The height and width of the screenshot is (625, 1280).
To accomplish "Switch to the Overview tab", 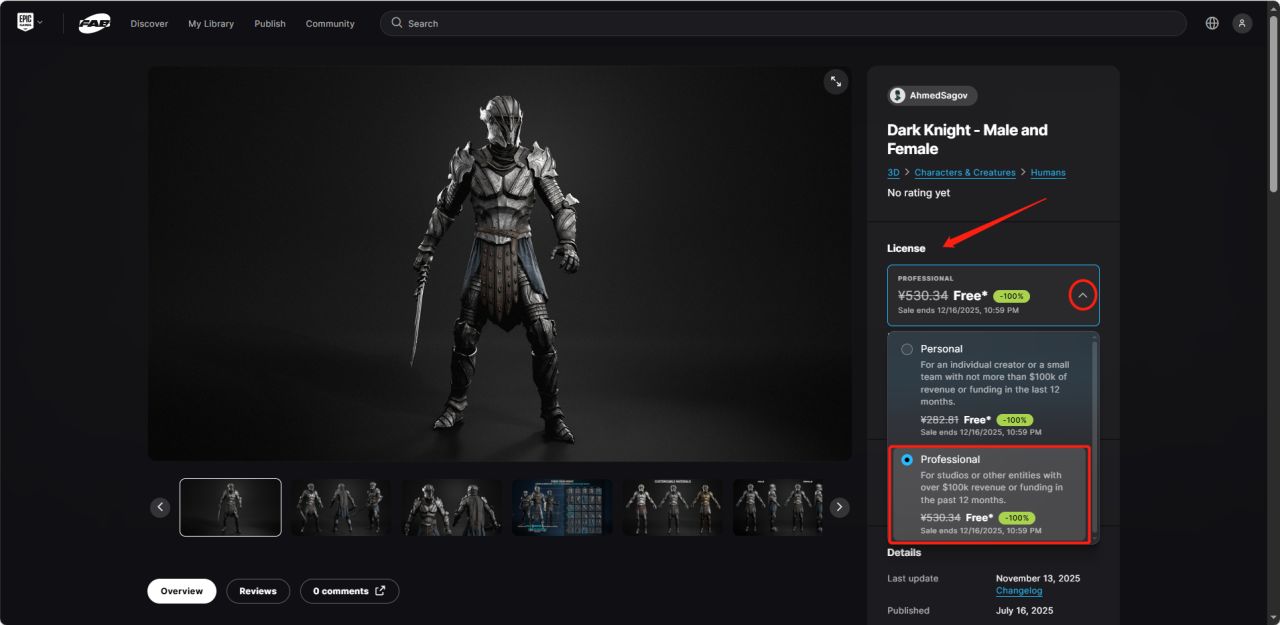I will [182, 591].
